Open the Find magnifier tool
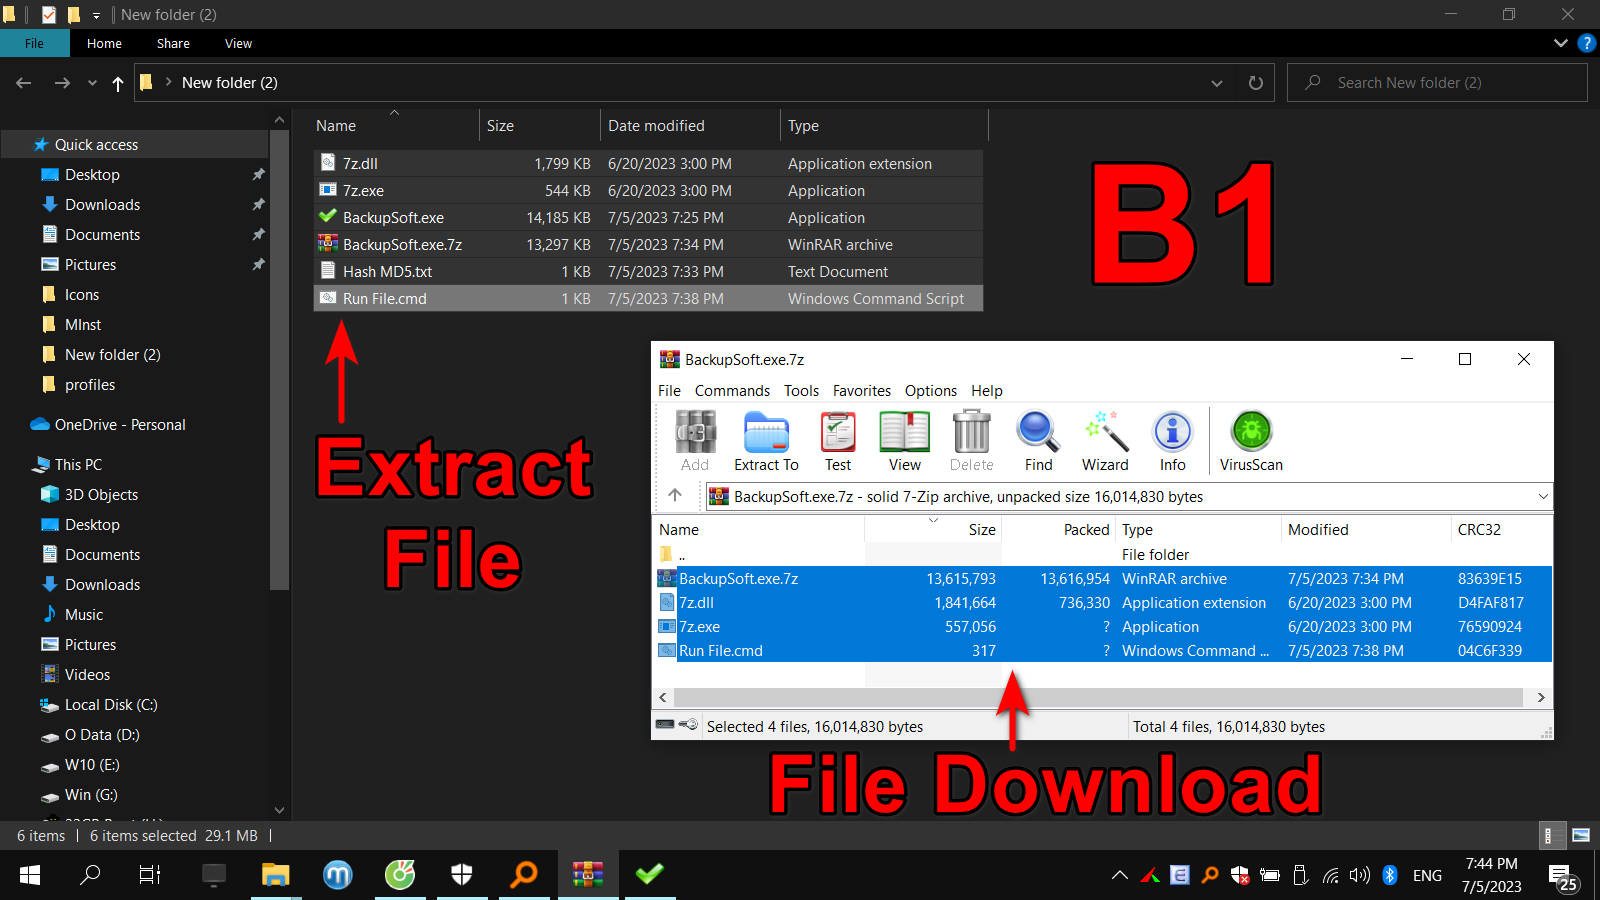This screenshot has height=900, width=1600. pyautogui.click(x=1038, y=441)
